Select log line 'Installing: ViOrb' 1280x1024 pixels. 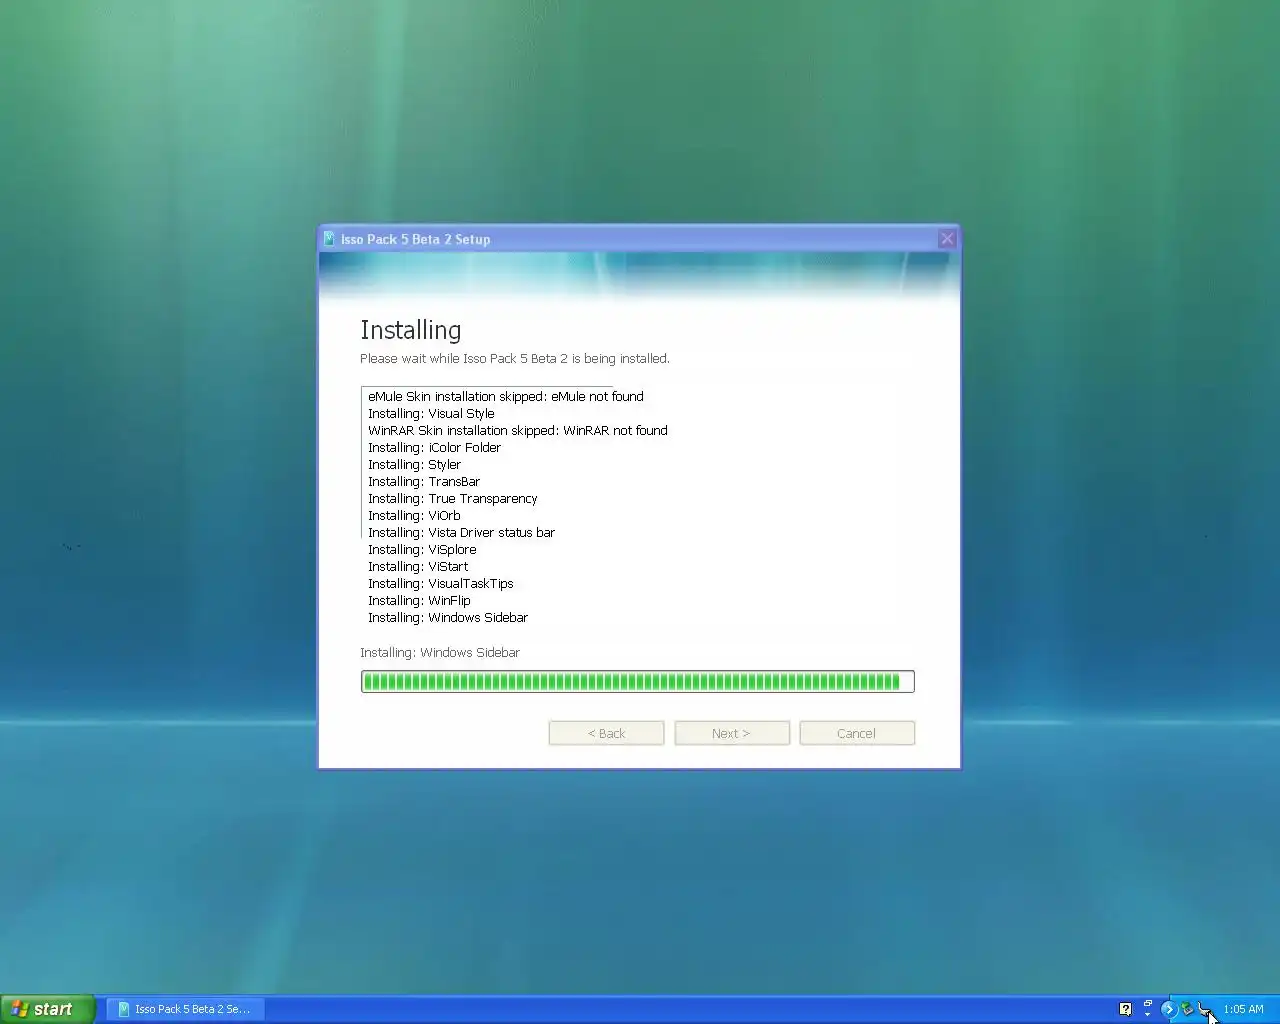tap(414, 516)
